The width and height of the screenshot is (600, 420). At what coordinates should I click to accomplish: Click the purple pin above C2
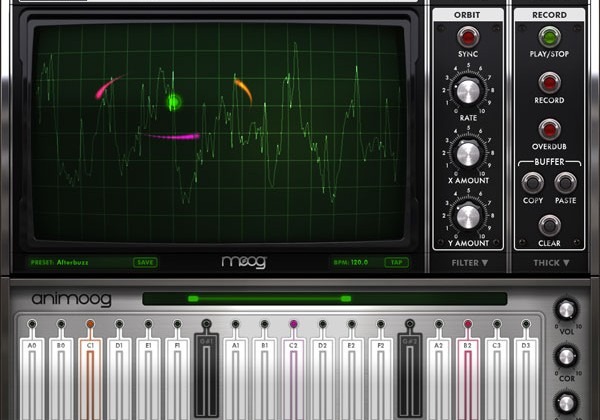click(293, 324)
